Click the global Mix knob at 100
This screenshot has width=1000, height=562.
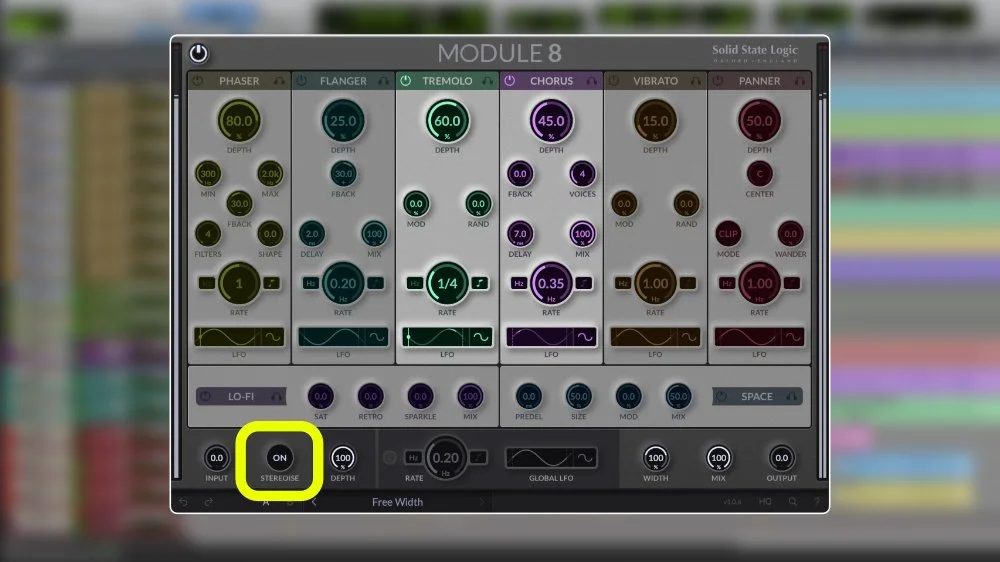pyautogui.click(x=718, y=457)
